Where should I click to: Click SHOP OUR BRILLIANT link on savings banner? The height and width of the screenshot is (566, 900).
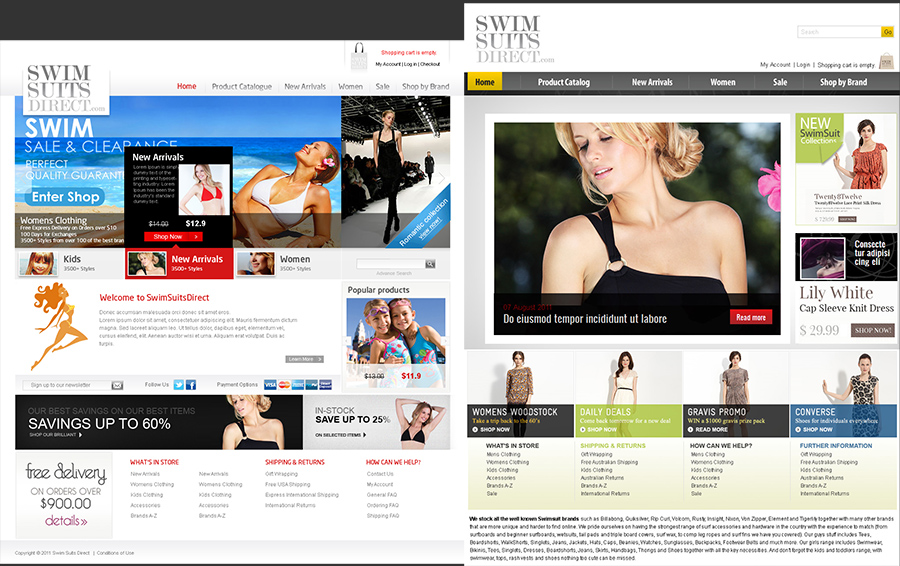pyautogui.click(x=56, y=435)
